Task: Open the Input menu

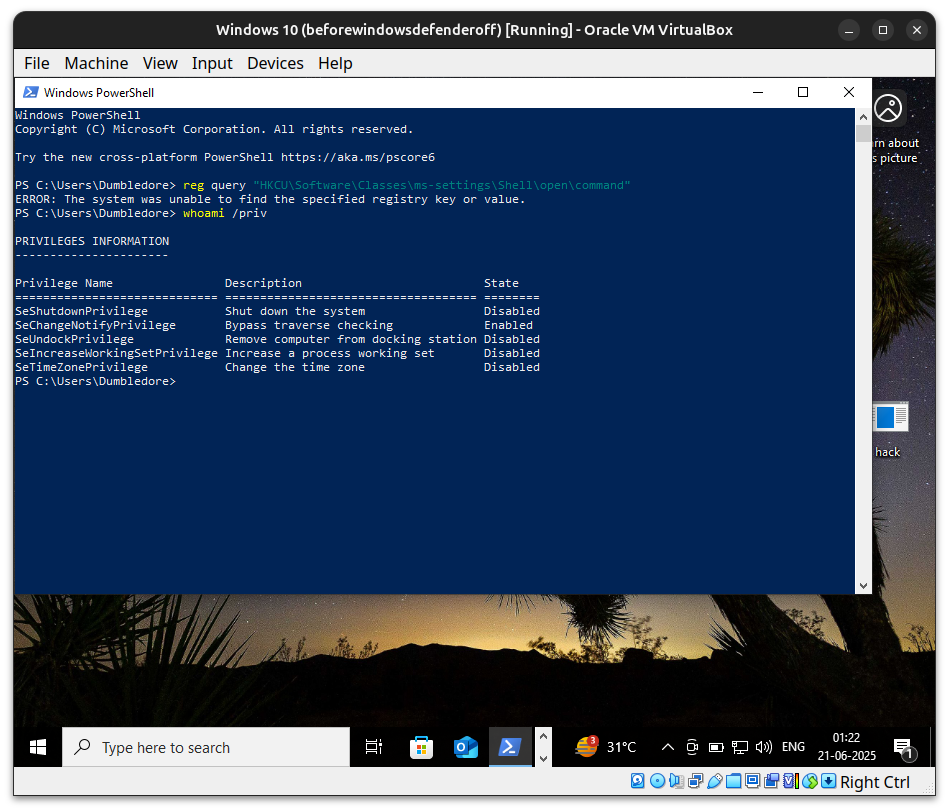Action: coord(212,63)
